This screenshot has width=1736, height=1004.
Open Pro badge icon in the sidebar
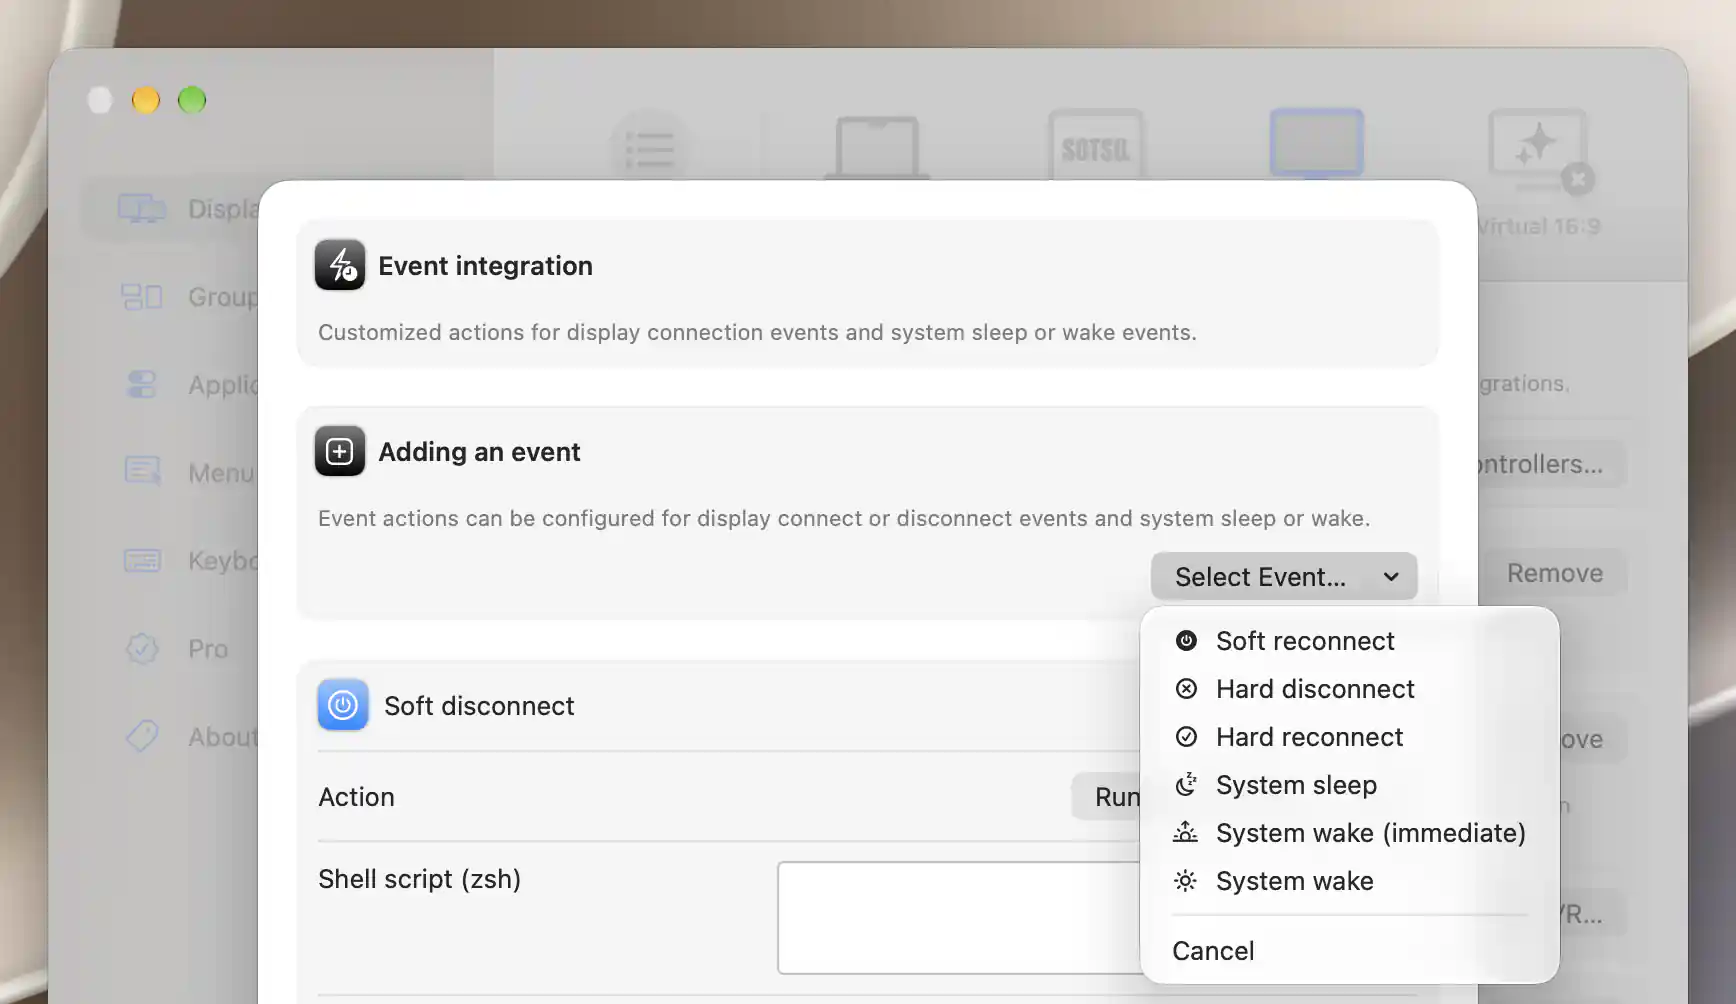pos(142,649)
